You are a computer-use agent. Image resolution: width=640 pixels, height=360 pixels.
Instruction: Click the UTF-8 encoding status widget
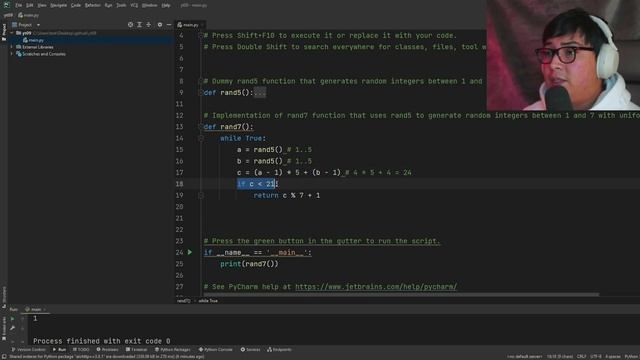596,357
